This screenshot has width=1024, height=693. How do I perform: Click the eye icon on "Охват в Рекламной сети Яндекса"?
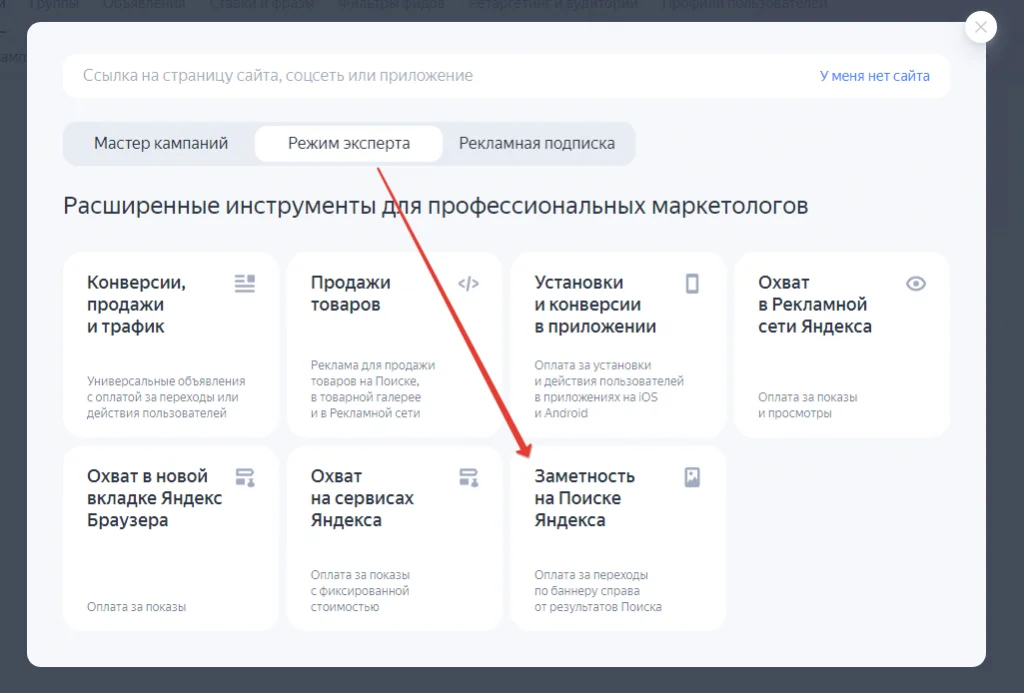pos(916,283)
